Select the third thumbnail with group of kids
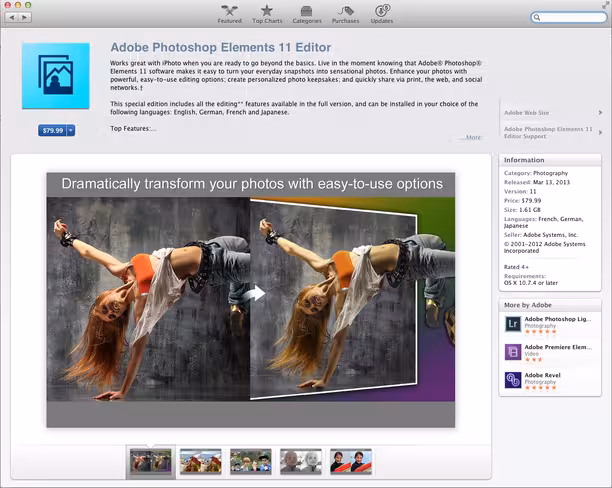 click(251, 461)
